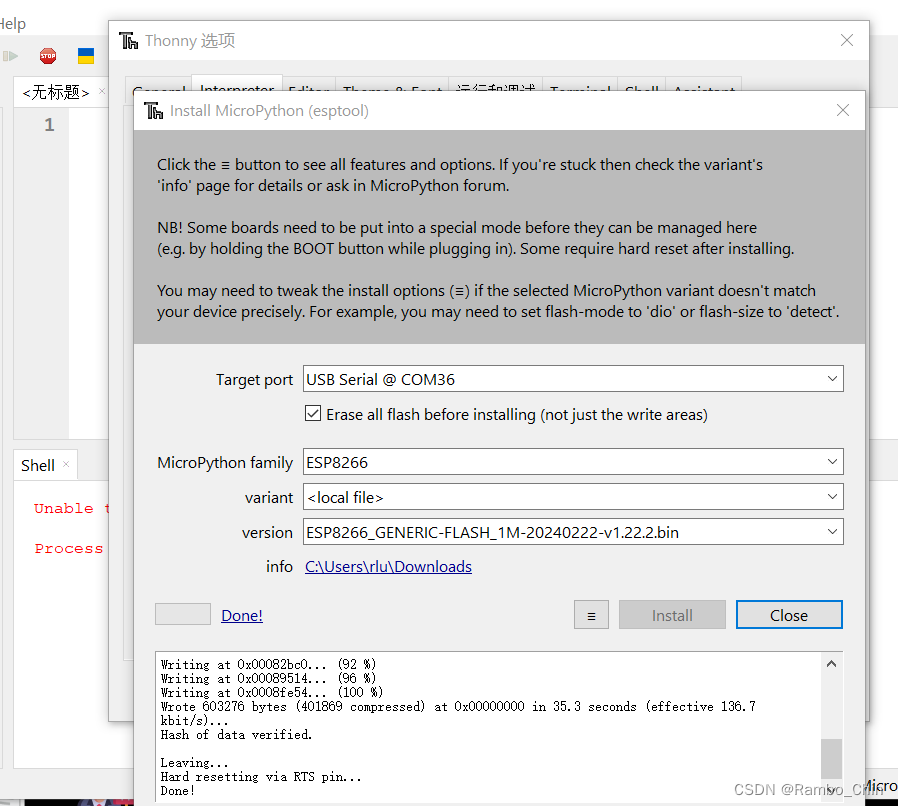
Task: Click the close icon on the 无标题 editor tab
Action: [x=102, y=90]
